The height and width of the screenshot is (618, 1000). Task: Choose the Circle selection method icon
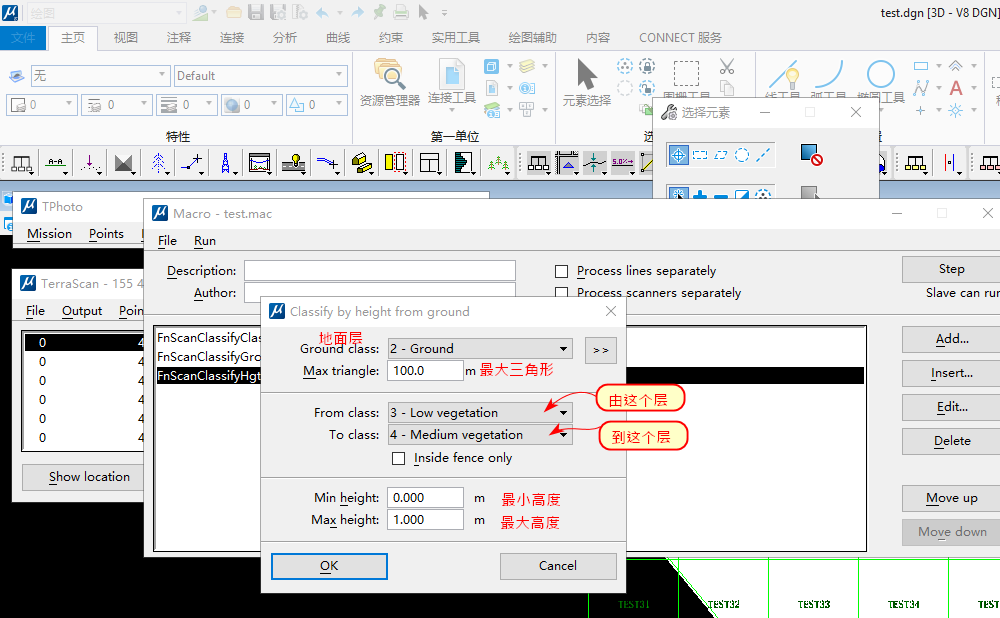(x=742, y=155)
